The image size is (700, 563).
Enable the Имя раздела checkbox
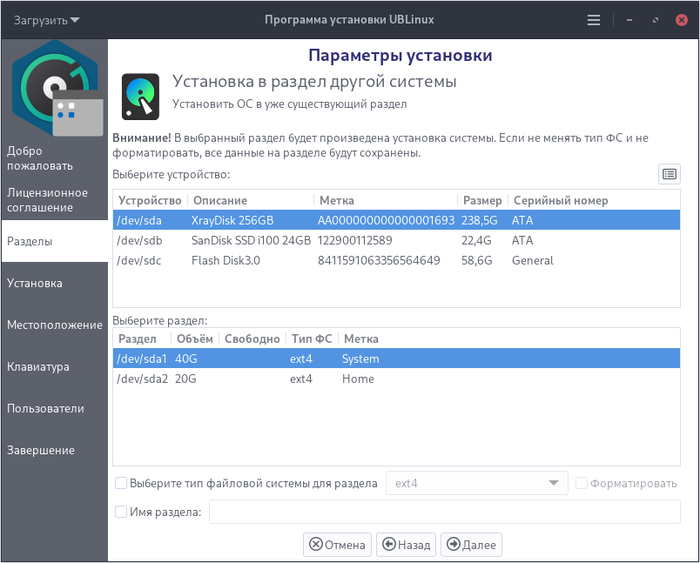tap(121, 512)
